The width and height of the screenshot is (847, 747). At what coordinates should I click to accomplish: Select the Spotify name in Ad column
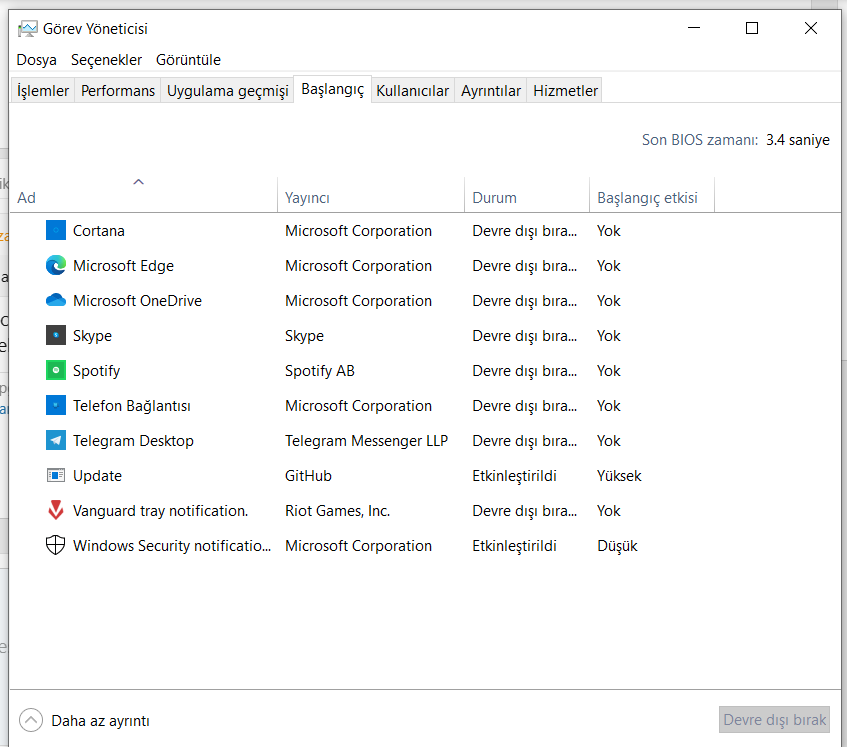pyautogui.click(x=96, y=371)
